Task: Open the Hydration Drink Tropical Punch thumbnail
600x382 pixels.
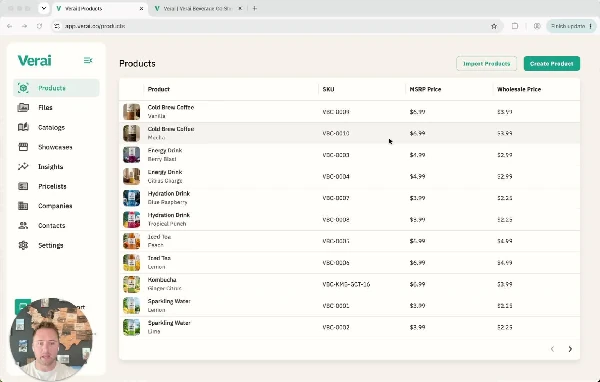Action: pos(131,220)
